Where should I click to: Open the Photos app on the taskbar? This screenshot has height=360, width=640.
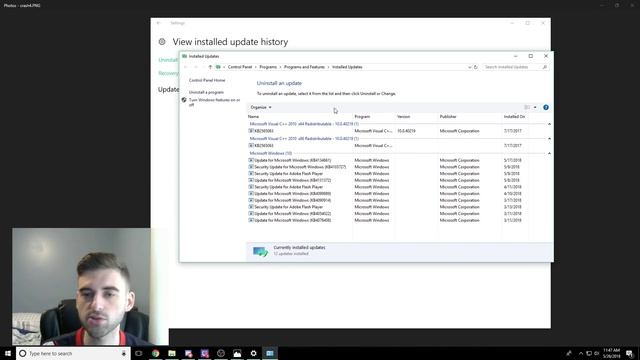pos(237,353)
